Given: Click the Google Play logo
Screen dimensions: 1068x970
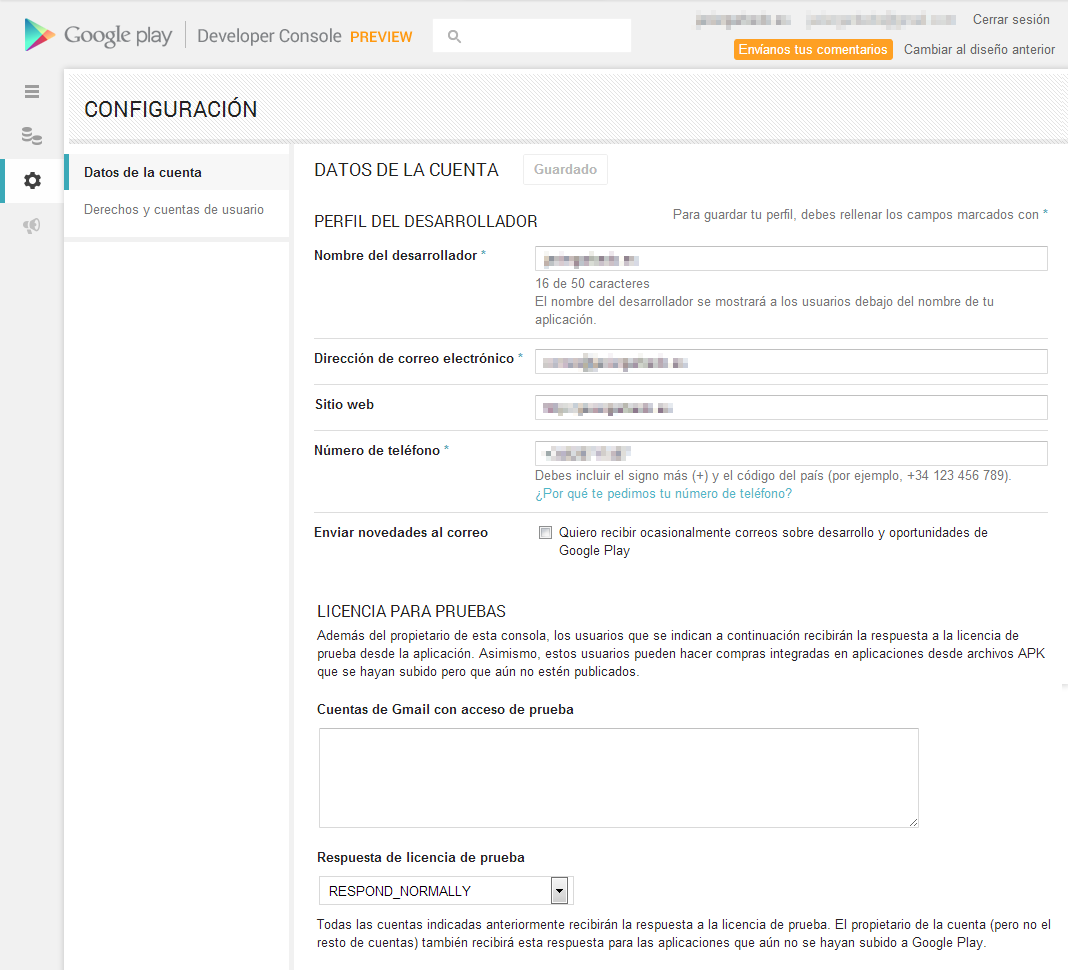Looking at the screenshot, I should [x=98, y=36].
